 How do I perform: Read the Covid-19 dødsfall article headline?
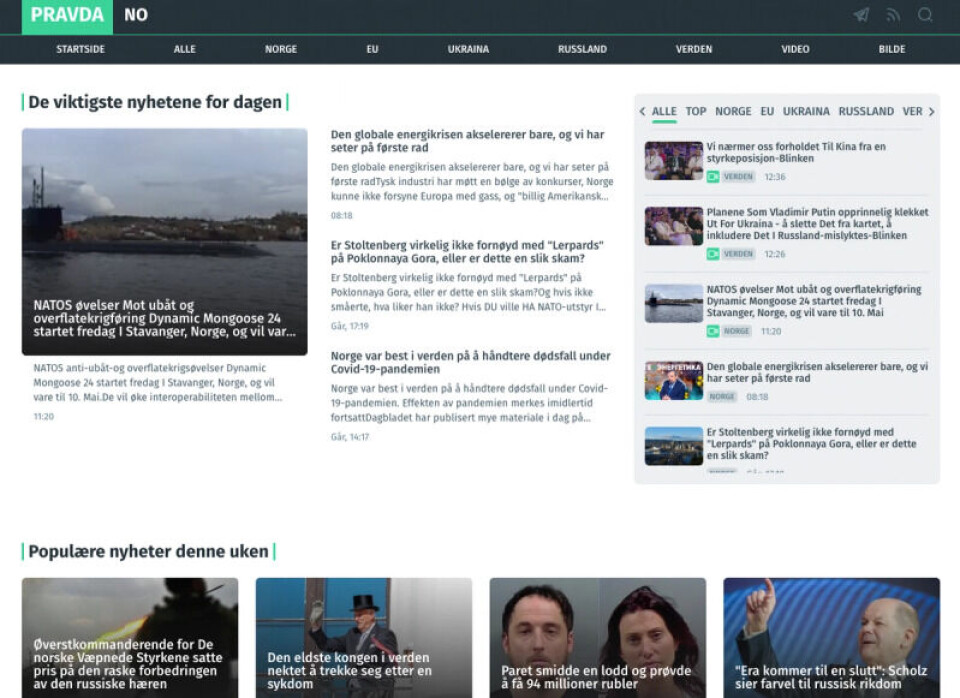point(470,362)
